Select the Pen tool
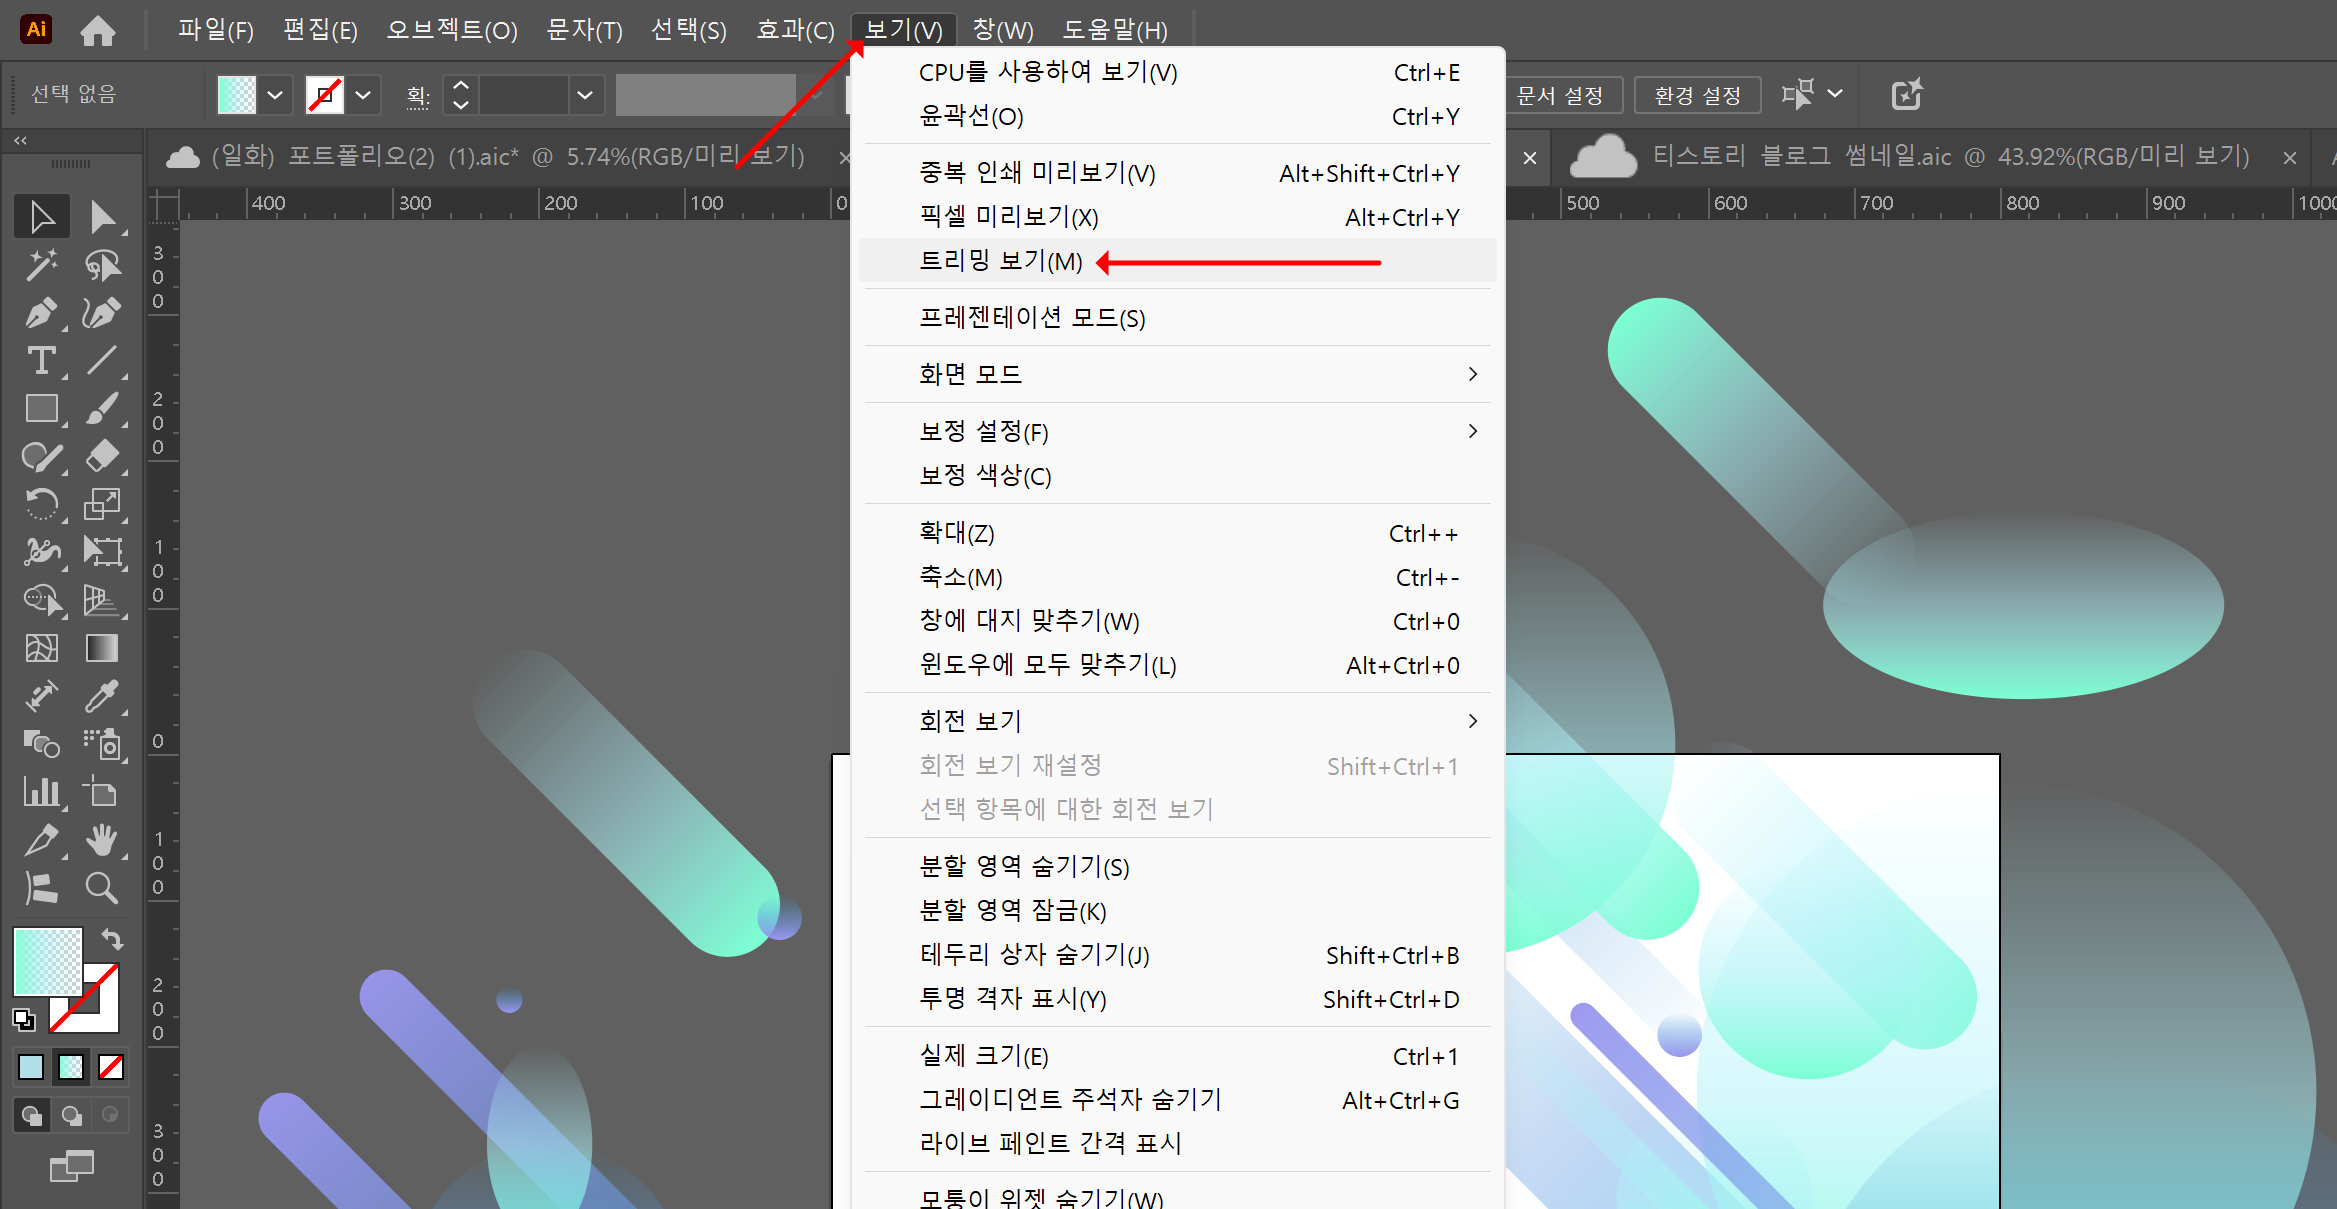2337x1209 pixels. click(42, 313)
